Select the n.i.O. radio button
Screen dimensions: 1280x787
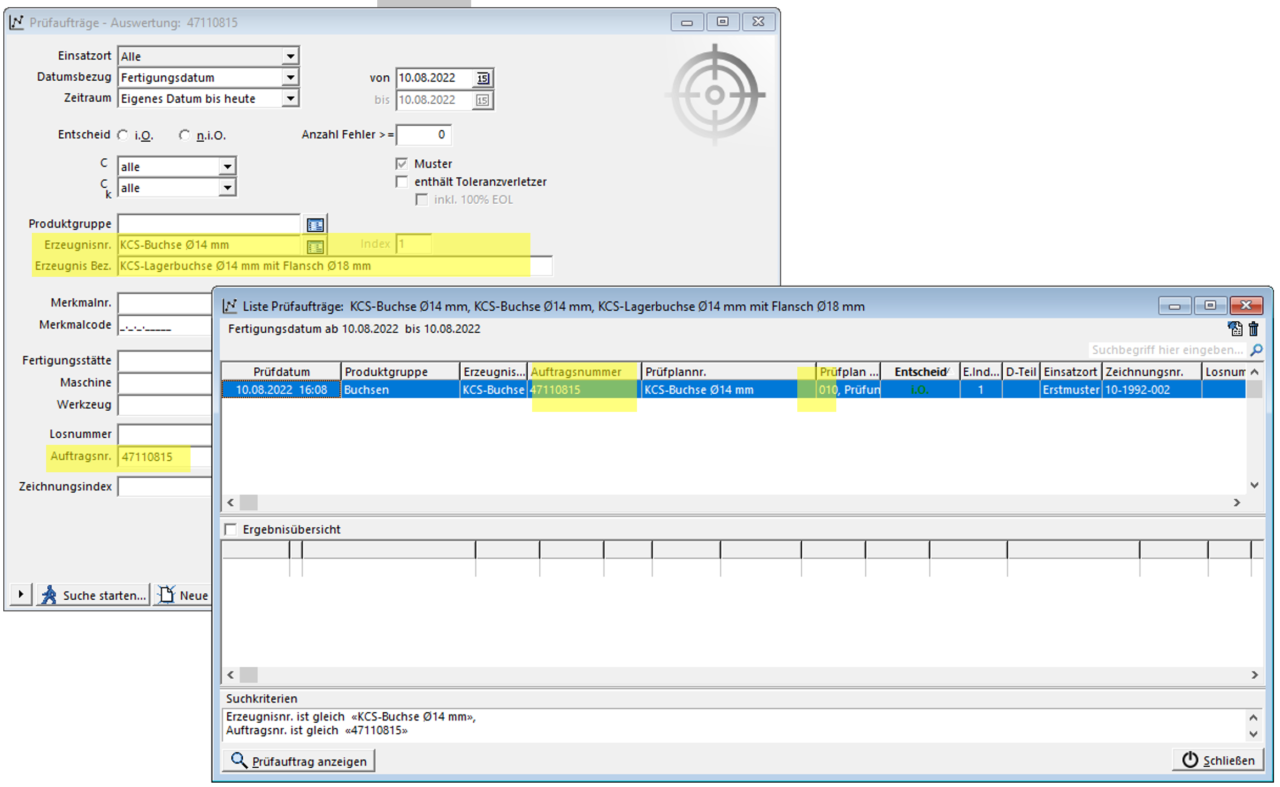pyautogui.click(x=185, y=135)
